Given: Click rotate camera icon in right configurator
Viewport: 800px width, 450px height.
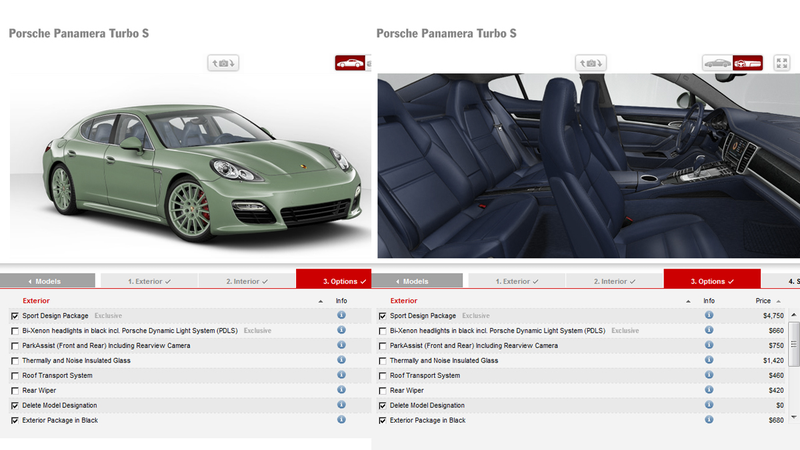Looking at the screenshot, I should coord(591,63).
